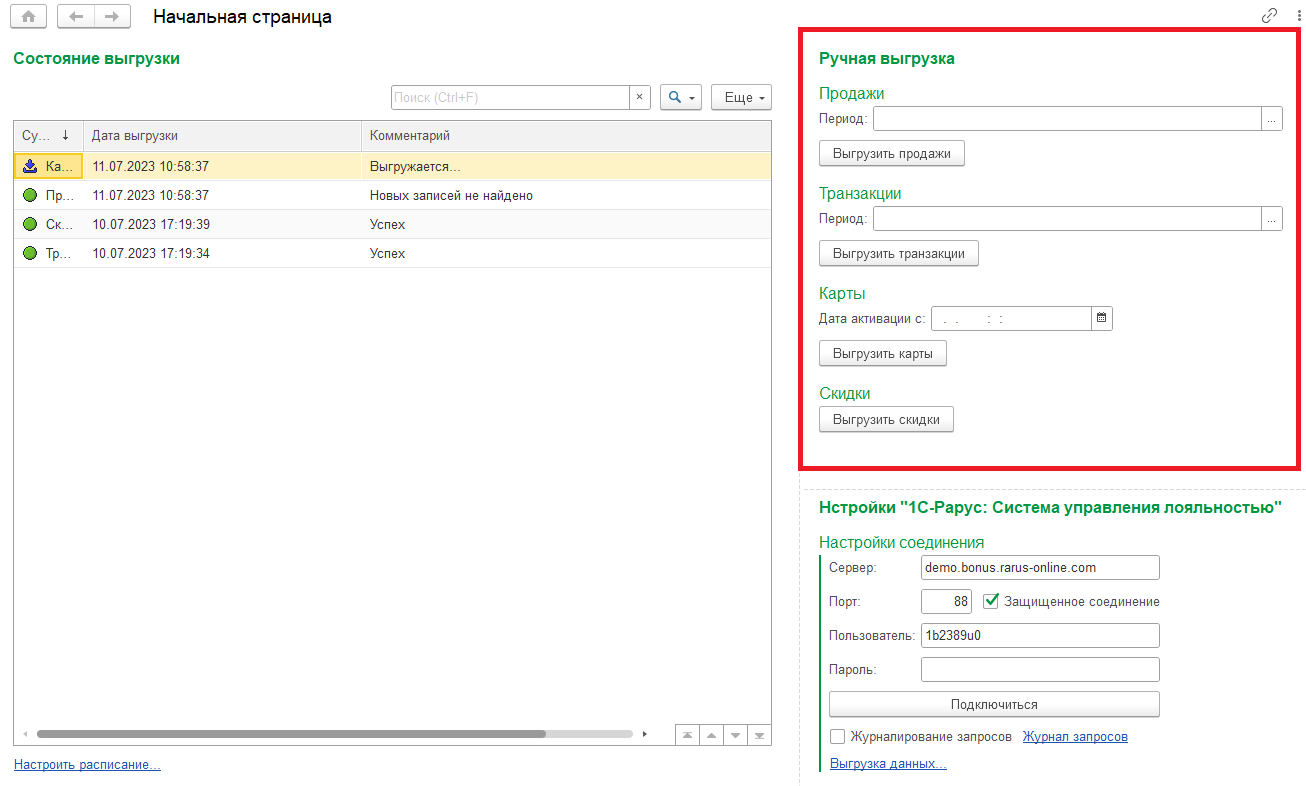Click green status circle of 17:19:34 row
The width and height of the screenshot is (1306, 786).
30,253
